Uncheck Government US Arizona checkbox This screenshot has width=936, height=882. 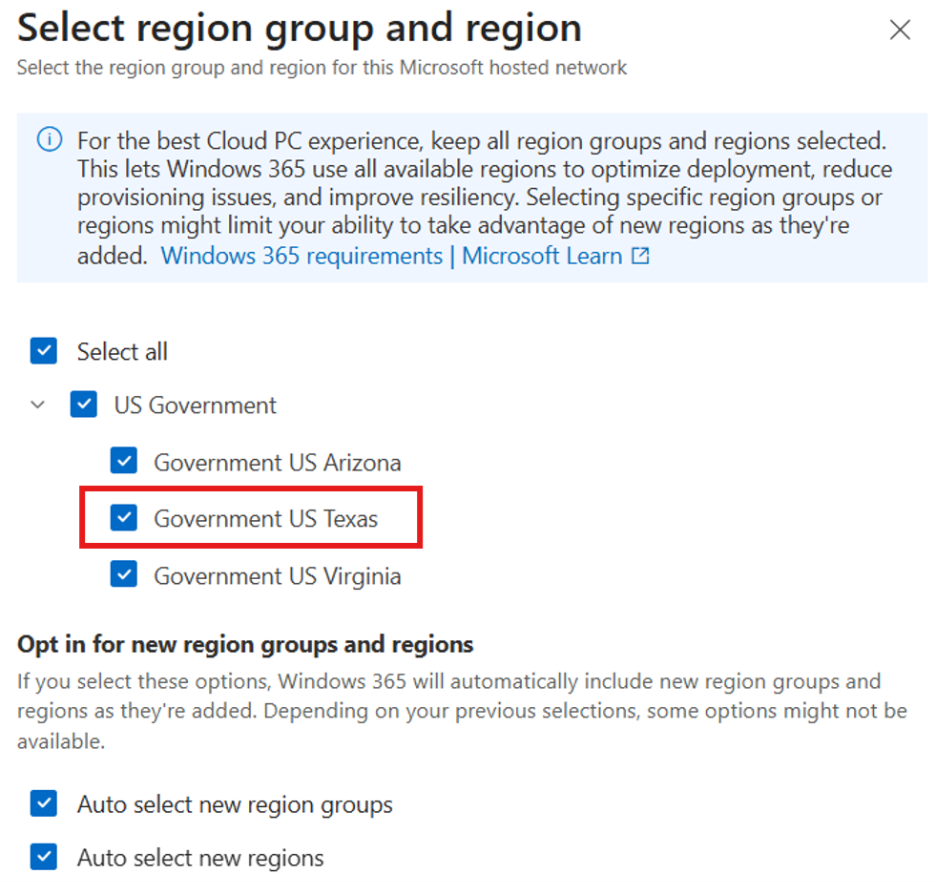click(x=123, y=462)
